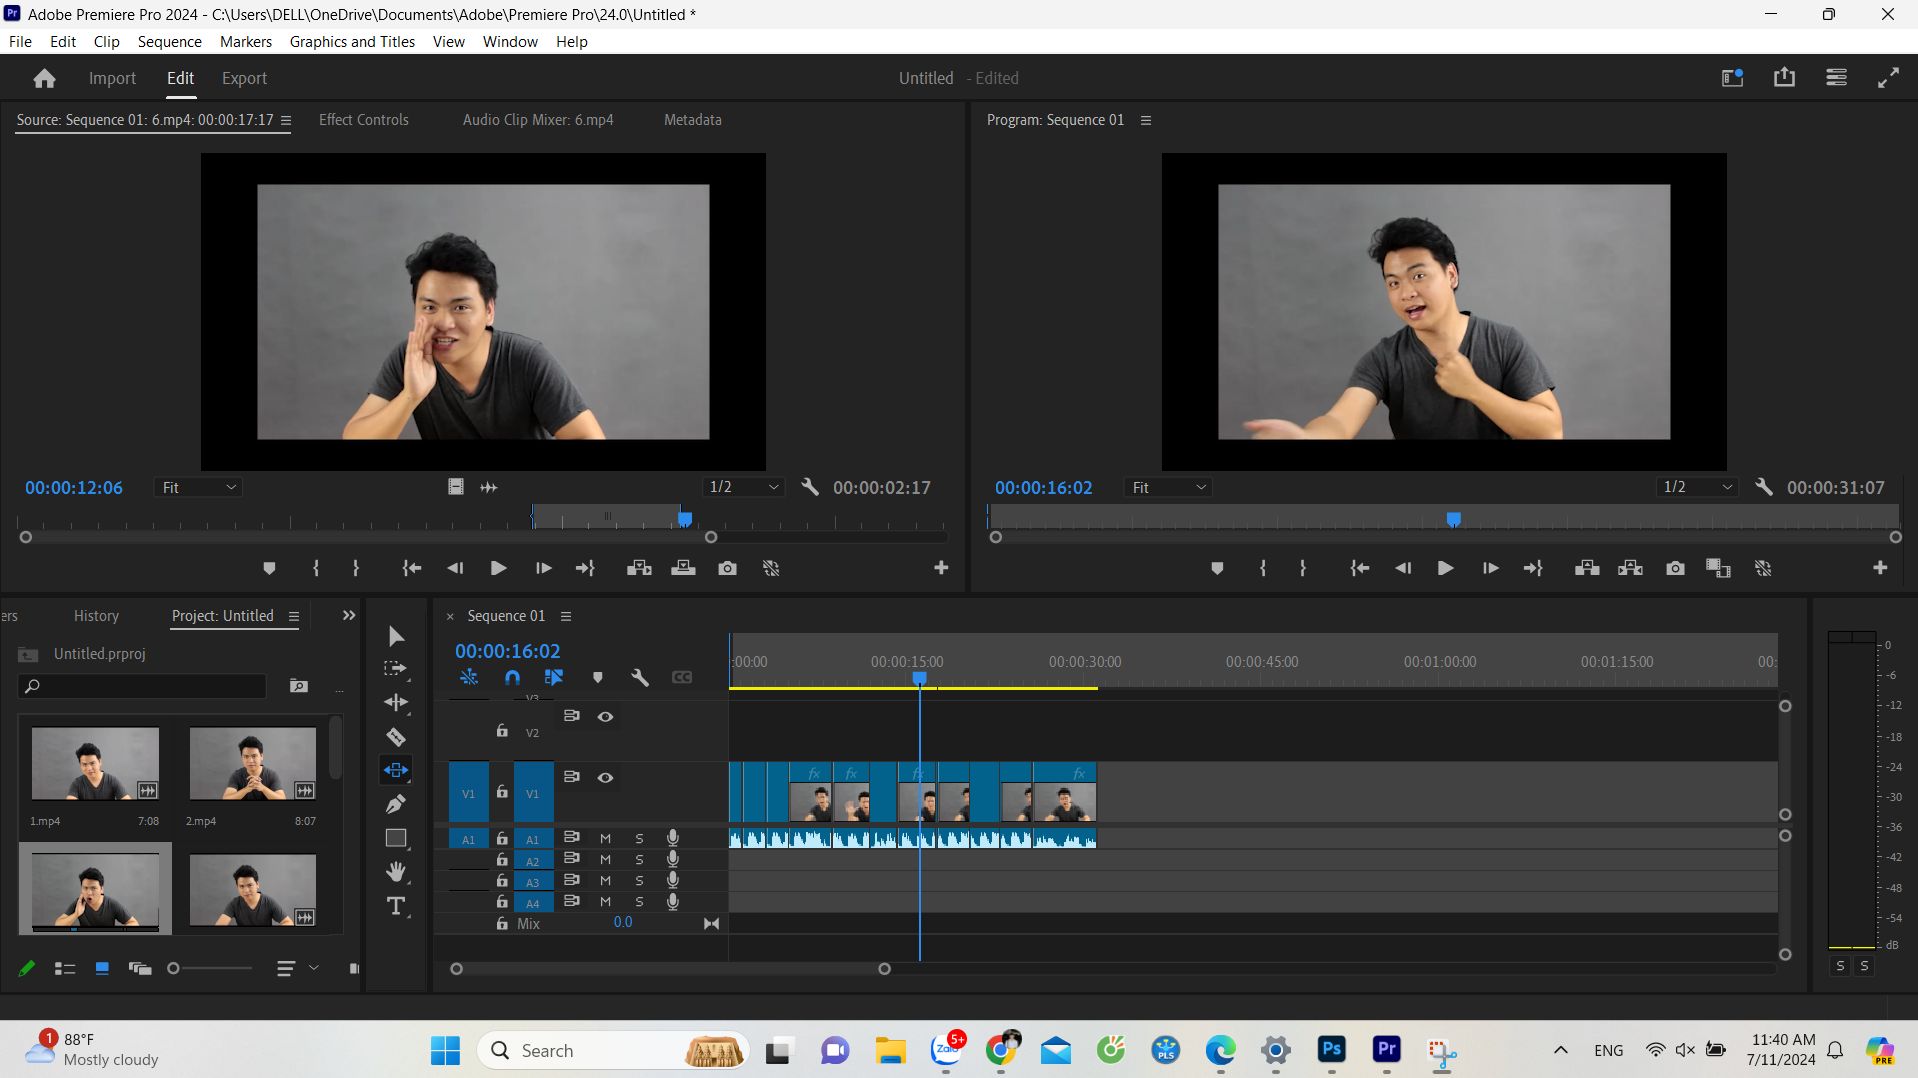This screenshot has height=1078, width=1918.
Task: Toggle V2 track output eye
Action: pyautogui.click(x=605, y=716)
